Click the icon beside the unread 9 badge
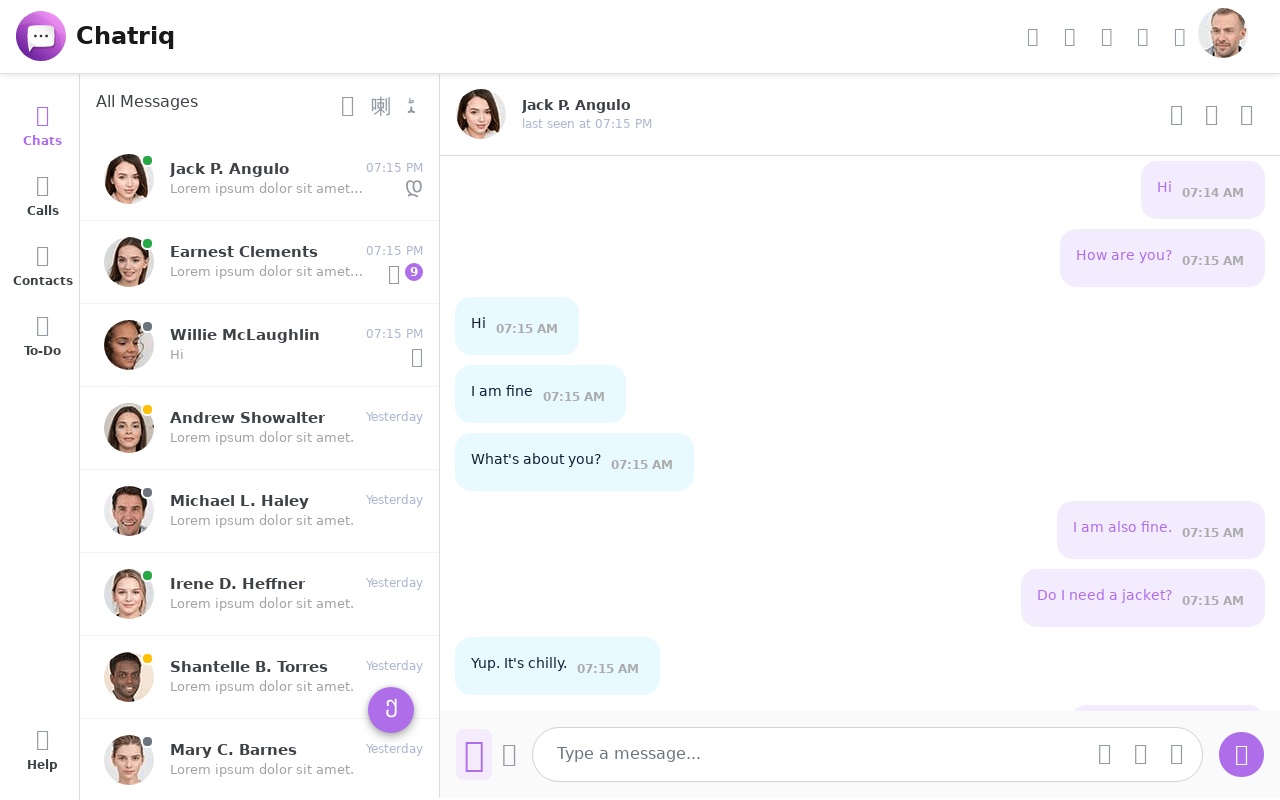 pyautogui.click(x=394, y=274)
